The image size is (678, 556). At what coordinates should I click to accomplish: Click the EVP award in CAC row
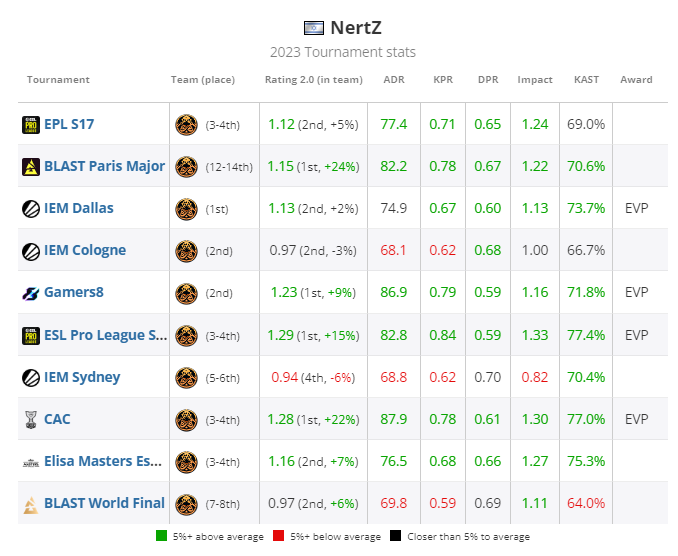point(636,419)
